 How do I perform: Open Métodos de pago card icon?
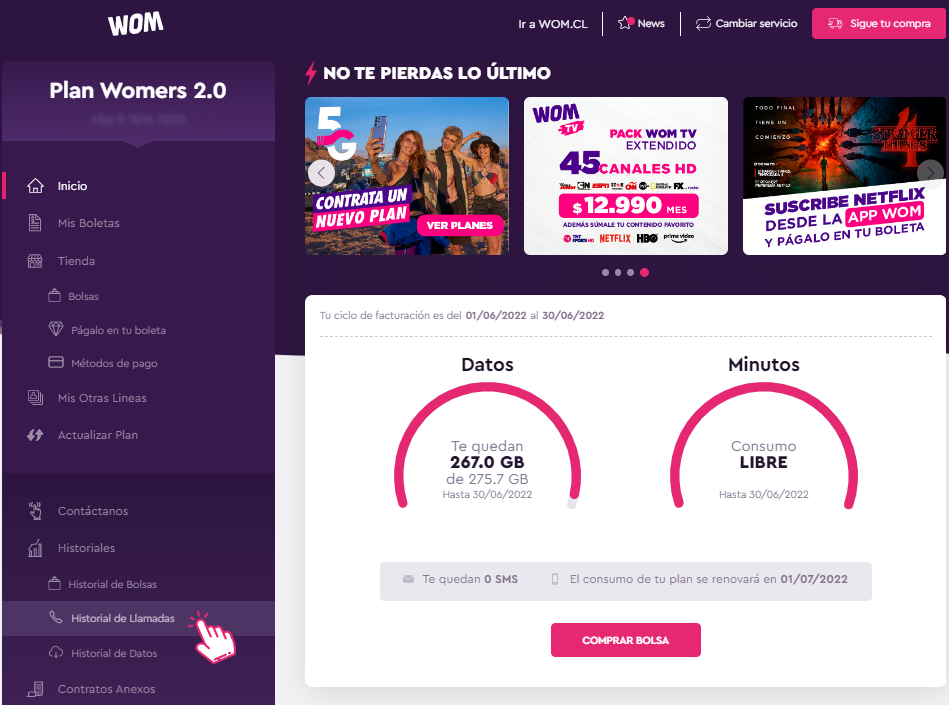(56, 362)
